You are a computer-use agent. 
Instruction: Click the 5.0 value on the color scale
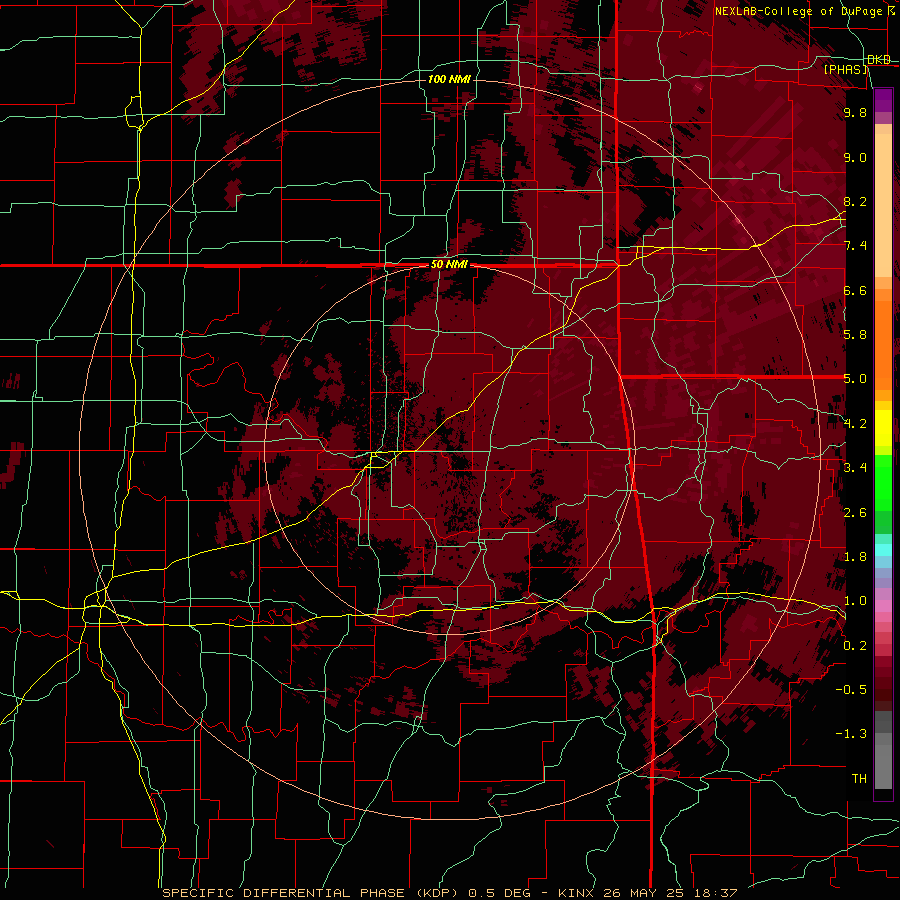[855, 379]
